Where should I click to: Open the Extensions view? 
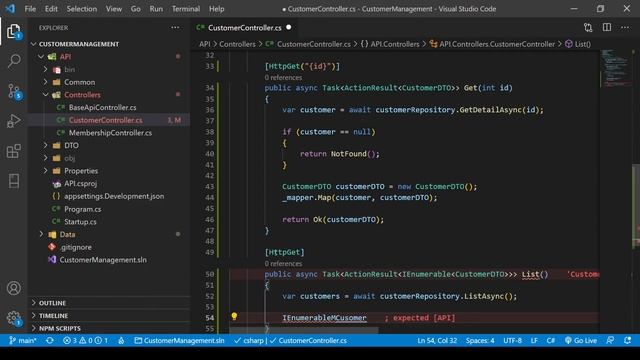(13, 151)
